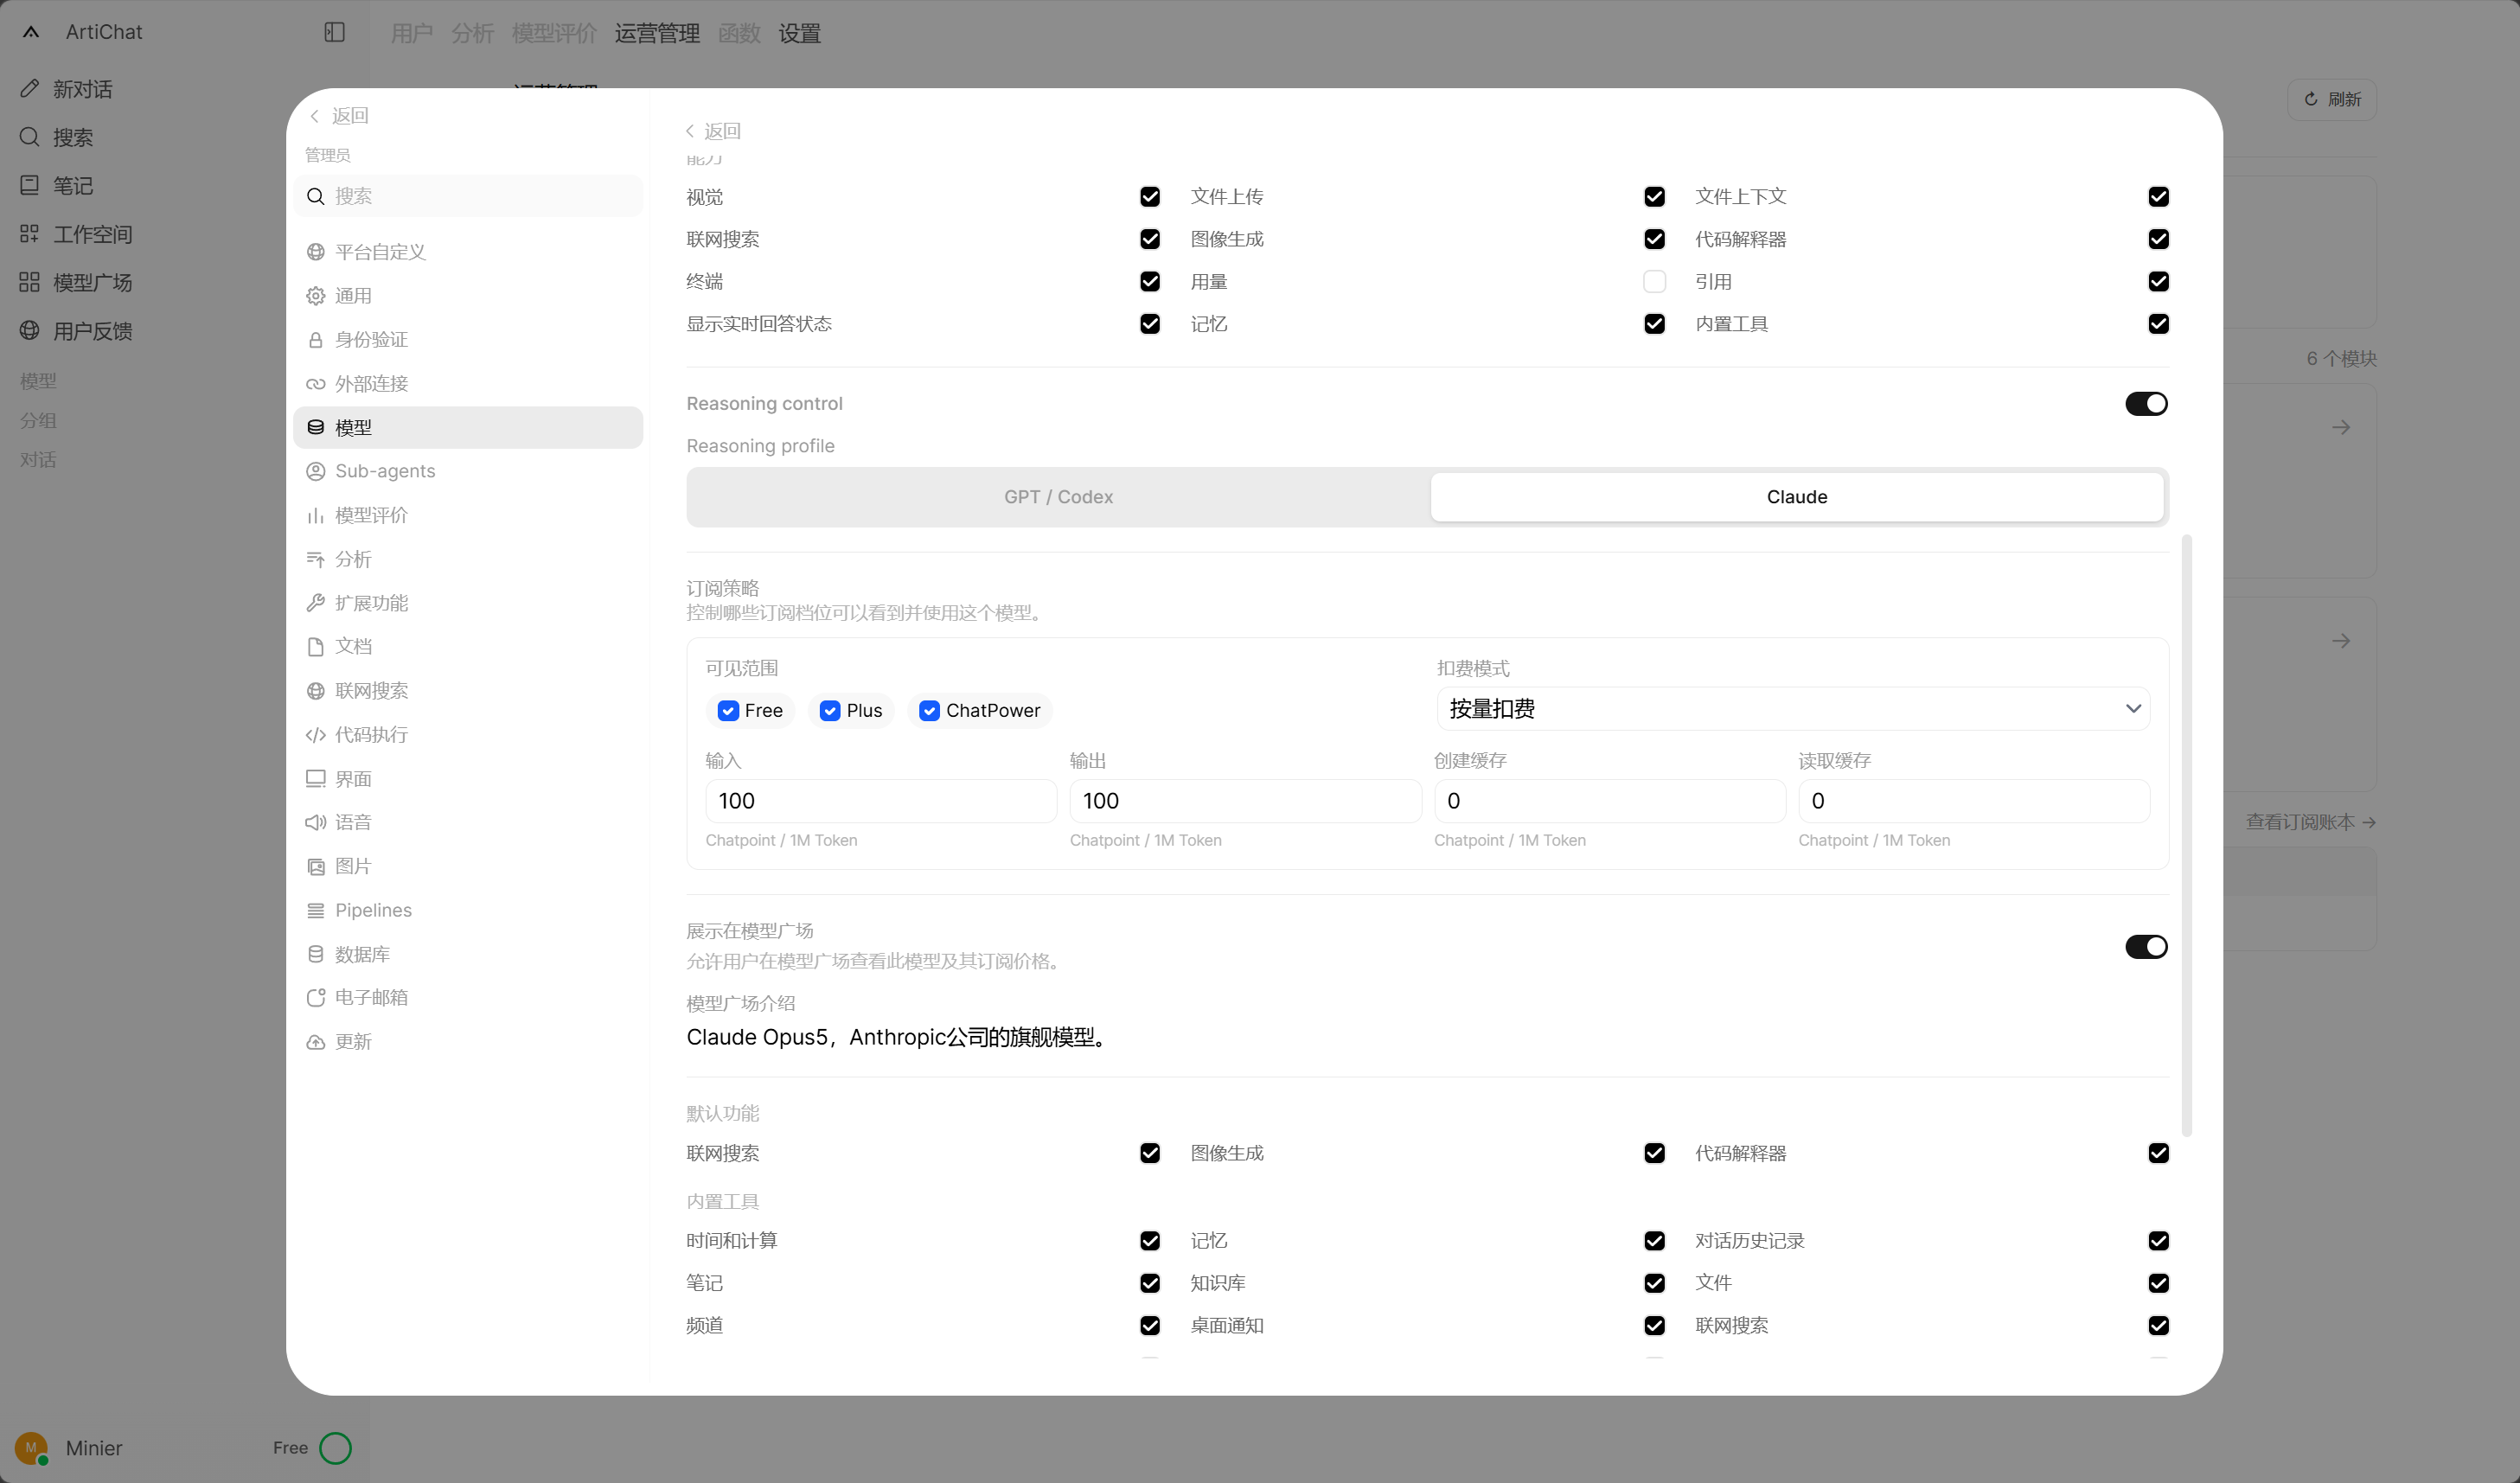The image size is (2520, 1483).
Task: Enable the 用量 capability checkbox
Action: point(1655,282)
